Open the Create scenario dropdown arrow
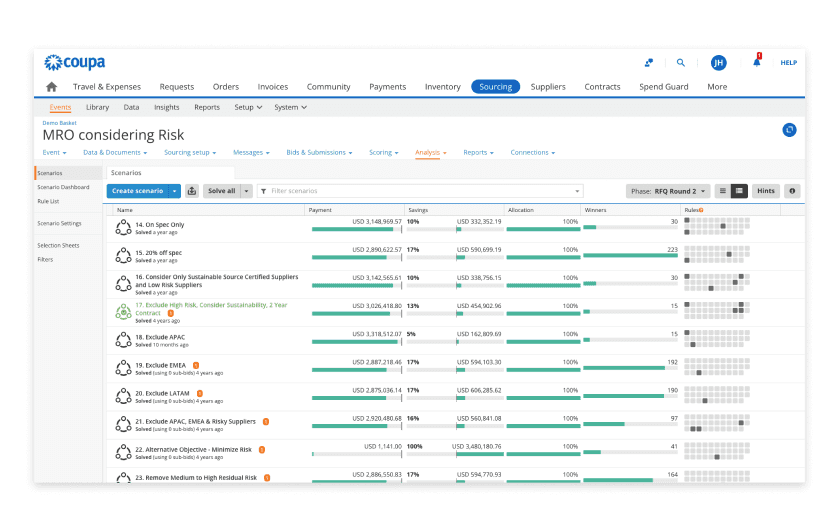This screenshot has height=531, width=838. coord(175,191)
